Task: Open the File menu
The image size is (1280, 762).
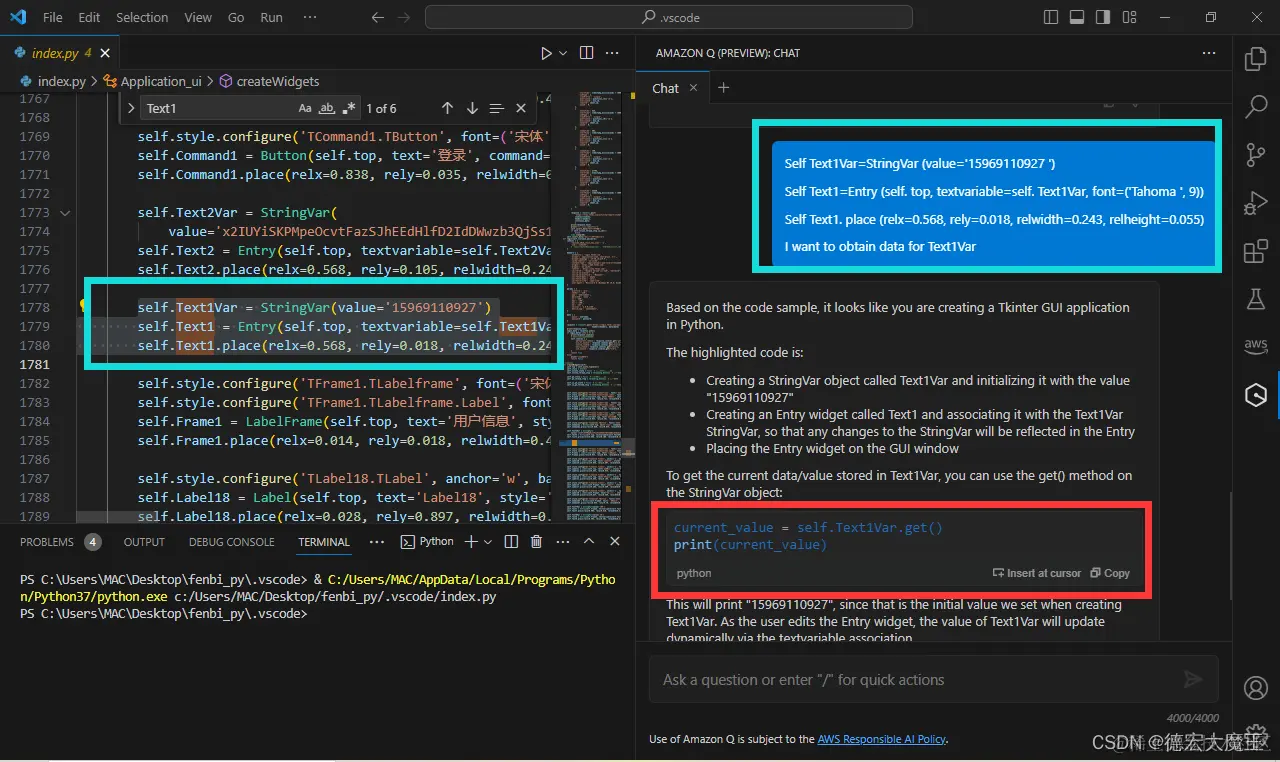Action: [53, 17]
